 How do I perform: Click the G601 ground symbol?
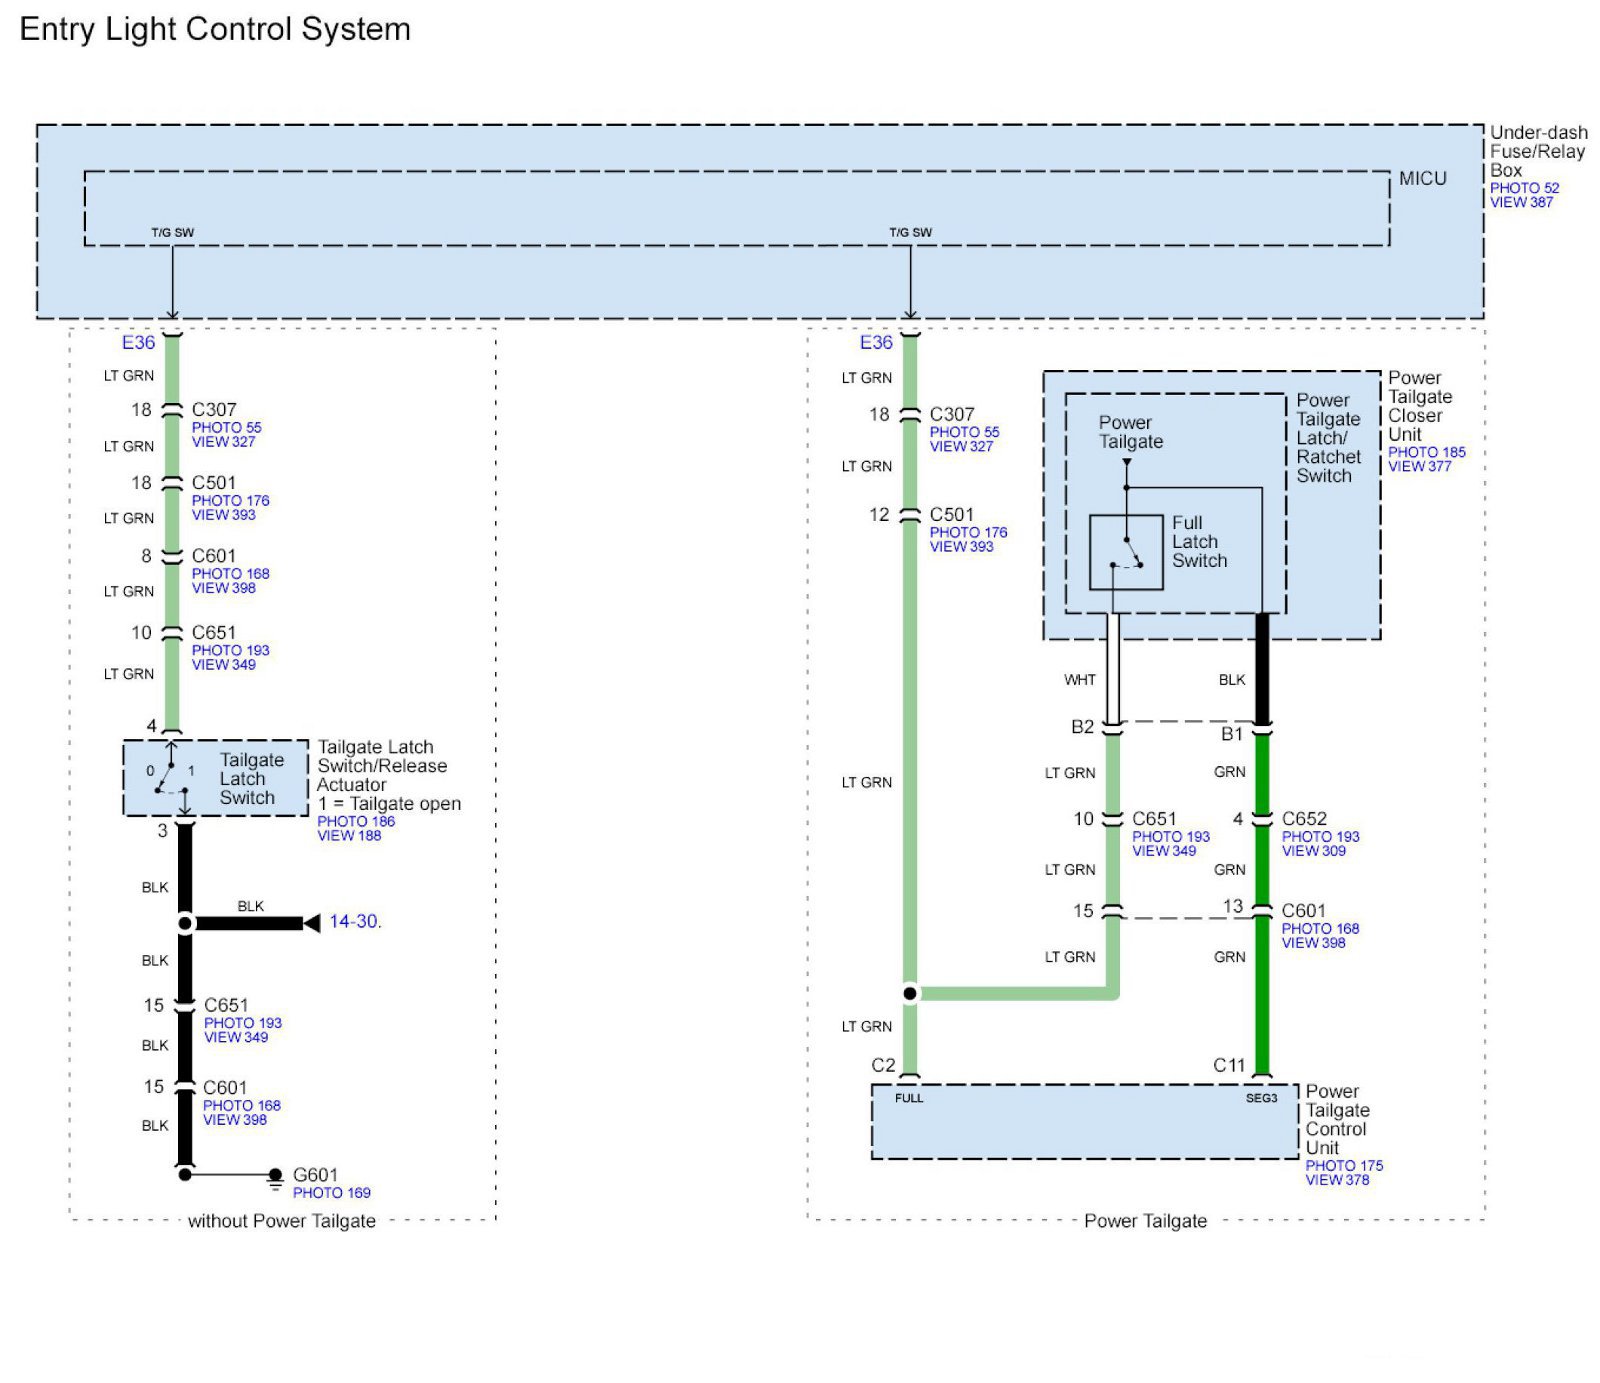pyautogui.click(x=275, y=1177)
